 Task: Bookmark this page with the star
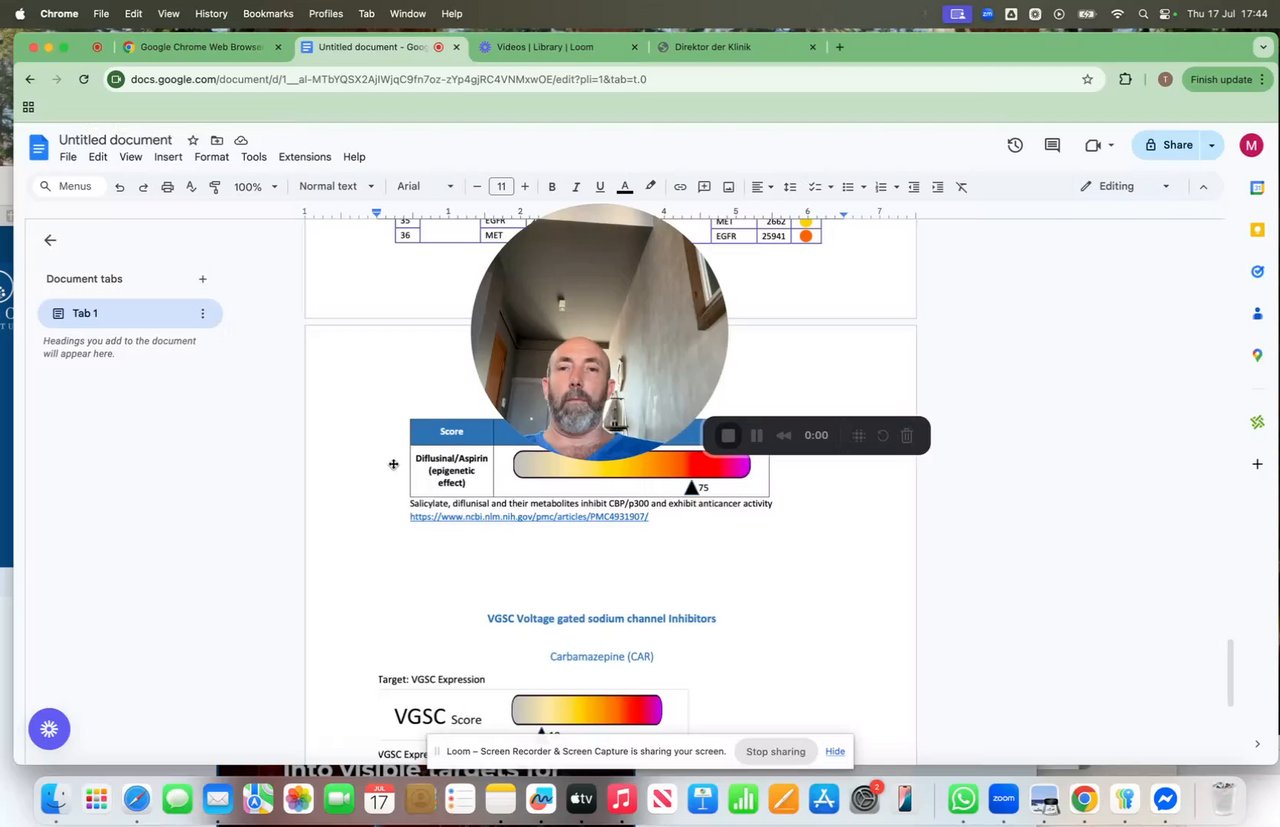(x=1088, y=80)
